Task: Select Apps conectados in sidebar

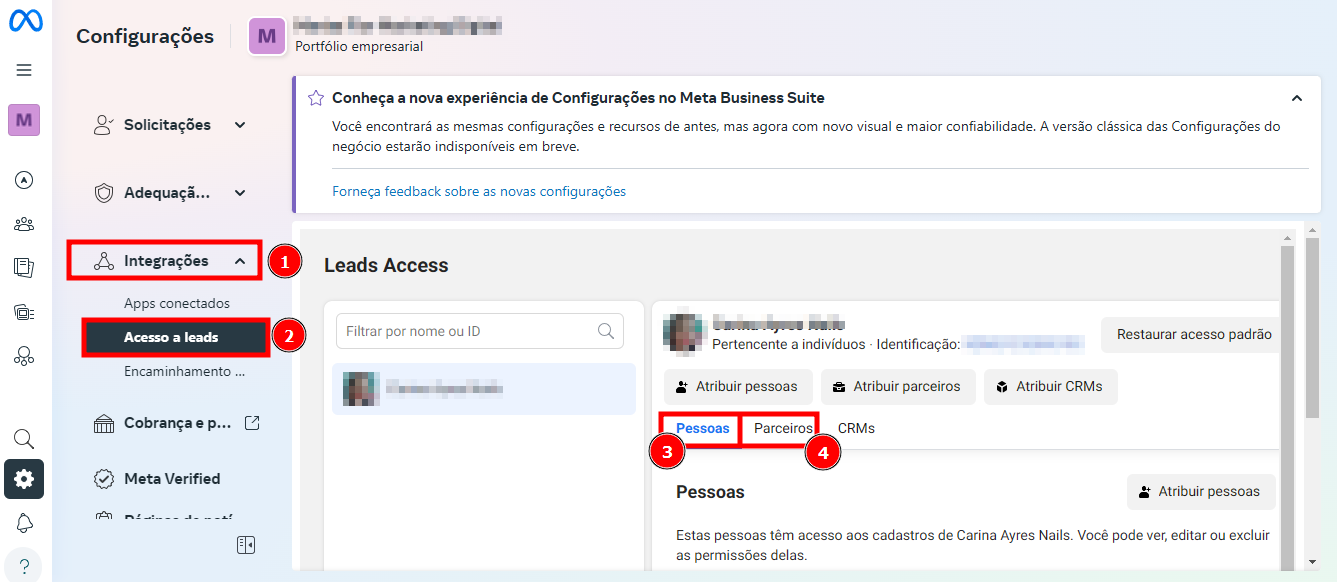Action: [x=177, y=303]
